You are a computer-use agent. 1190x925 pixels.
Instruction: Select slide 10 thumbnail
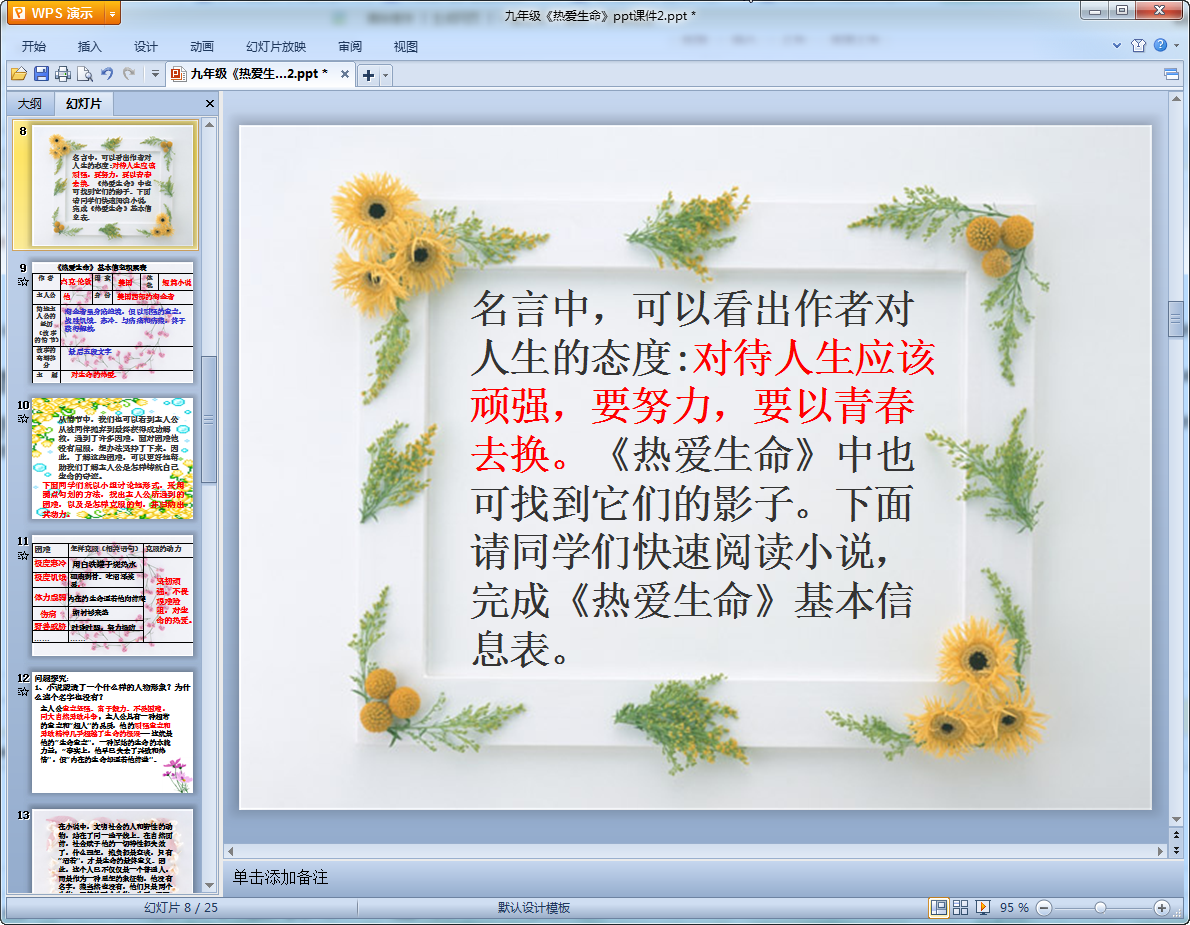[112, 458]
